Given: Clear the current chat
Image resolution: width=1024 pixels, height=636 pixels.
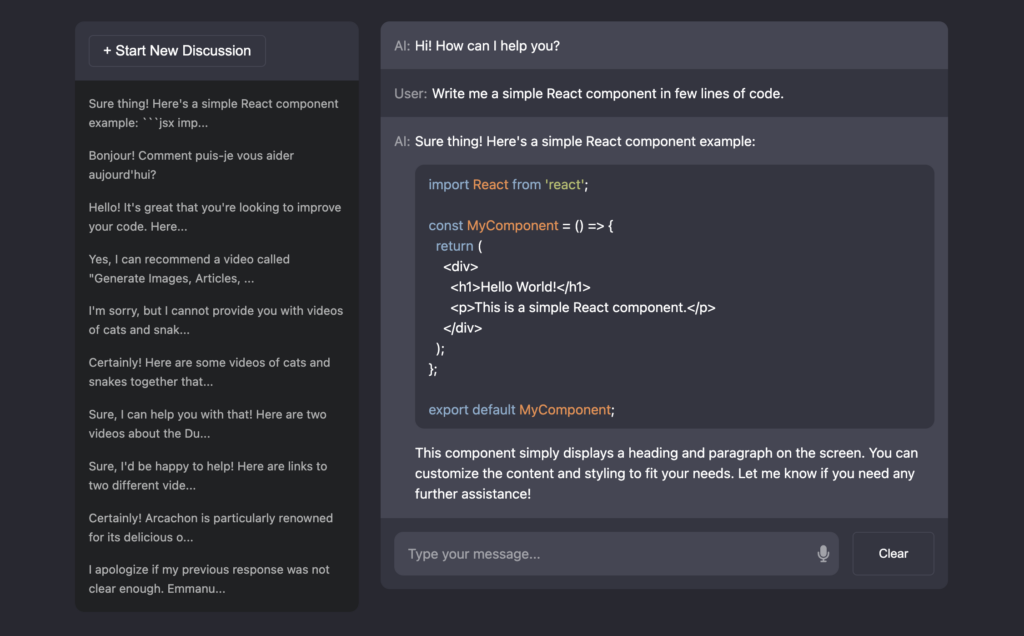Looking at the screenshot, I should (893, 554).
